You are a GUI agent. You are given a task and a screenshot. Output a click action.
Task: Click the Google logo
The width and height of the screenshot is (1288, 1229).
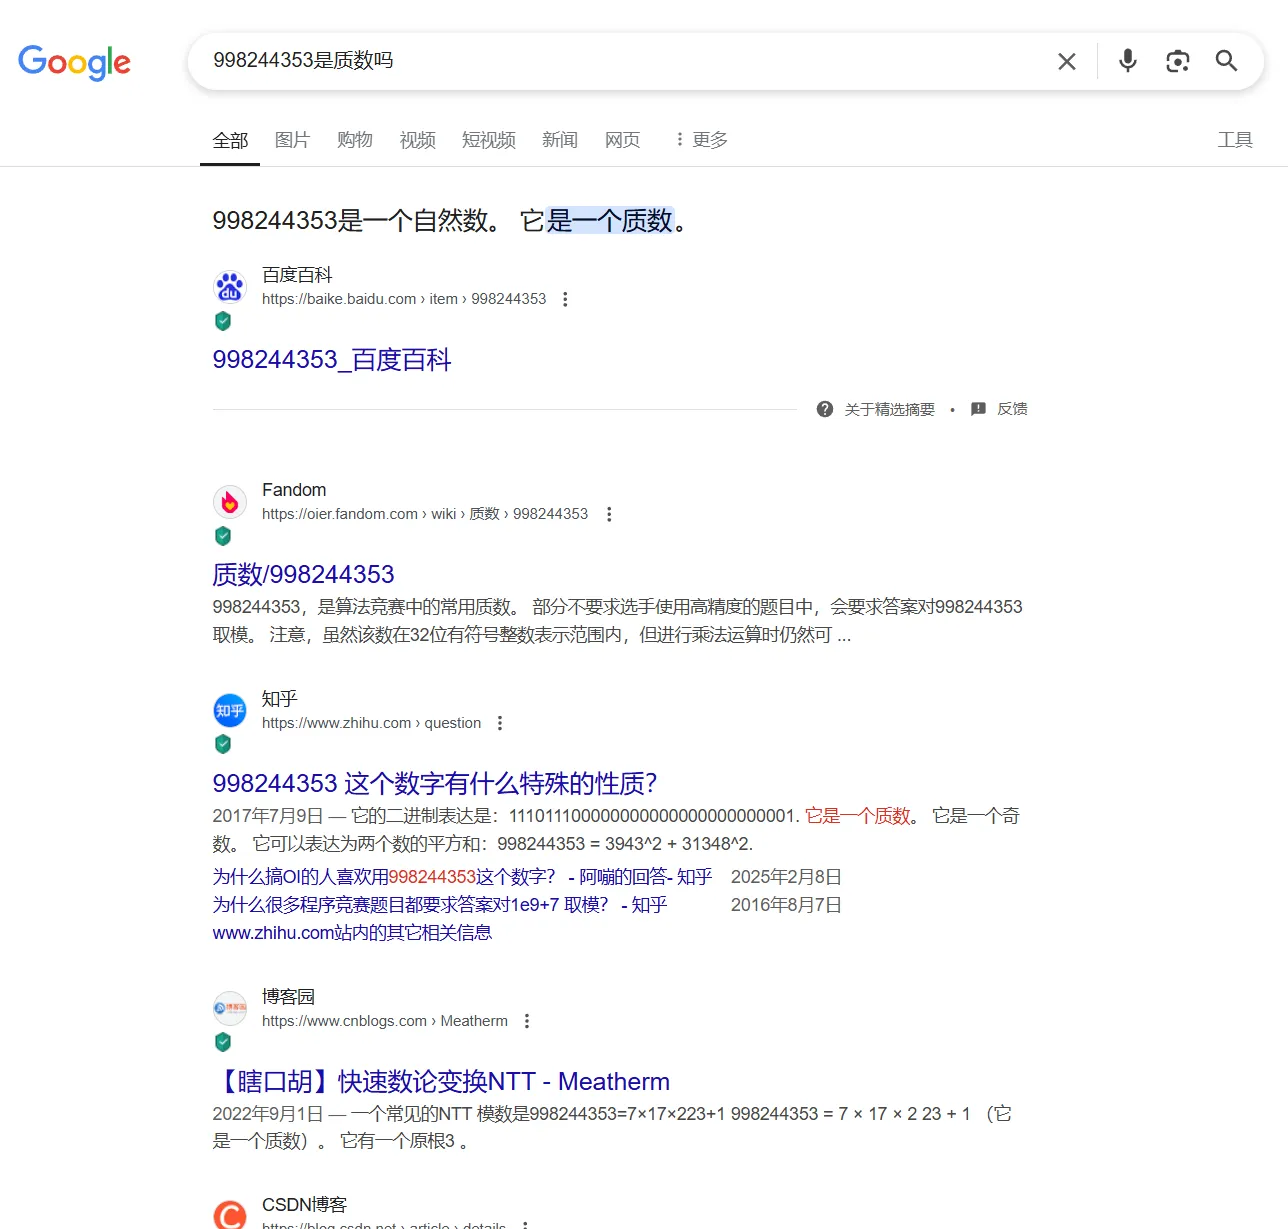(x=74, y=63)
